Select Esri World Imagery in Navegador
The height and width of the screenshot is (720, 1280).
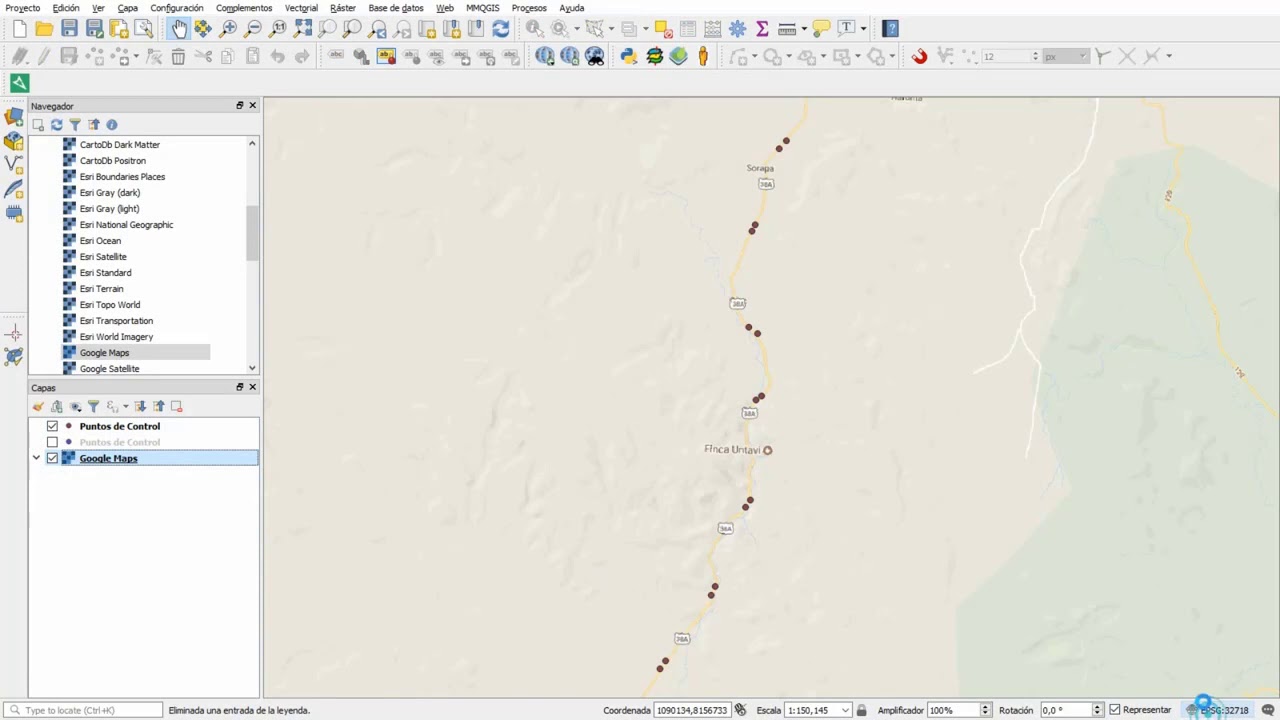click(x=116, y=337)
